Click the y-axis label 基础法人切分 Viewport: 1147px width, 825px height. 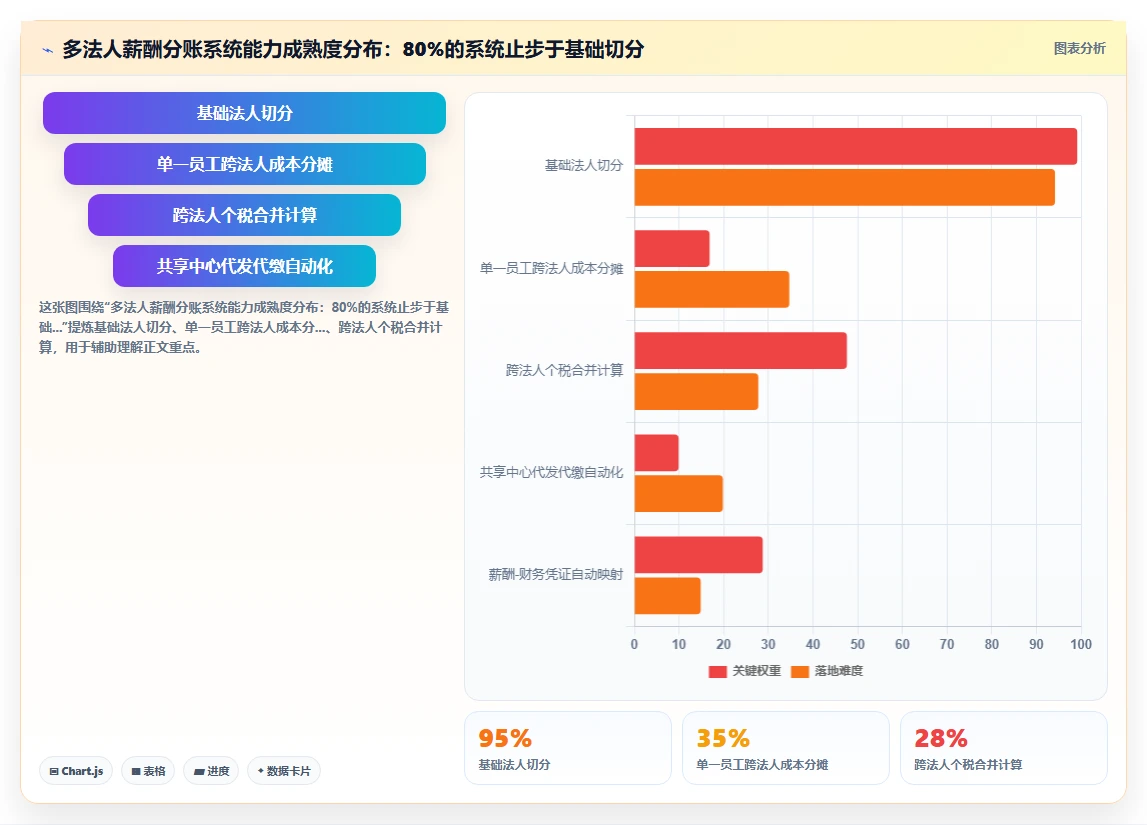click(x=584, y=165)
